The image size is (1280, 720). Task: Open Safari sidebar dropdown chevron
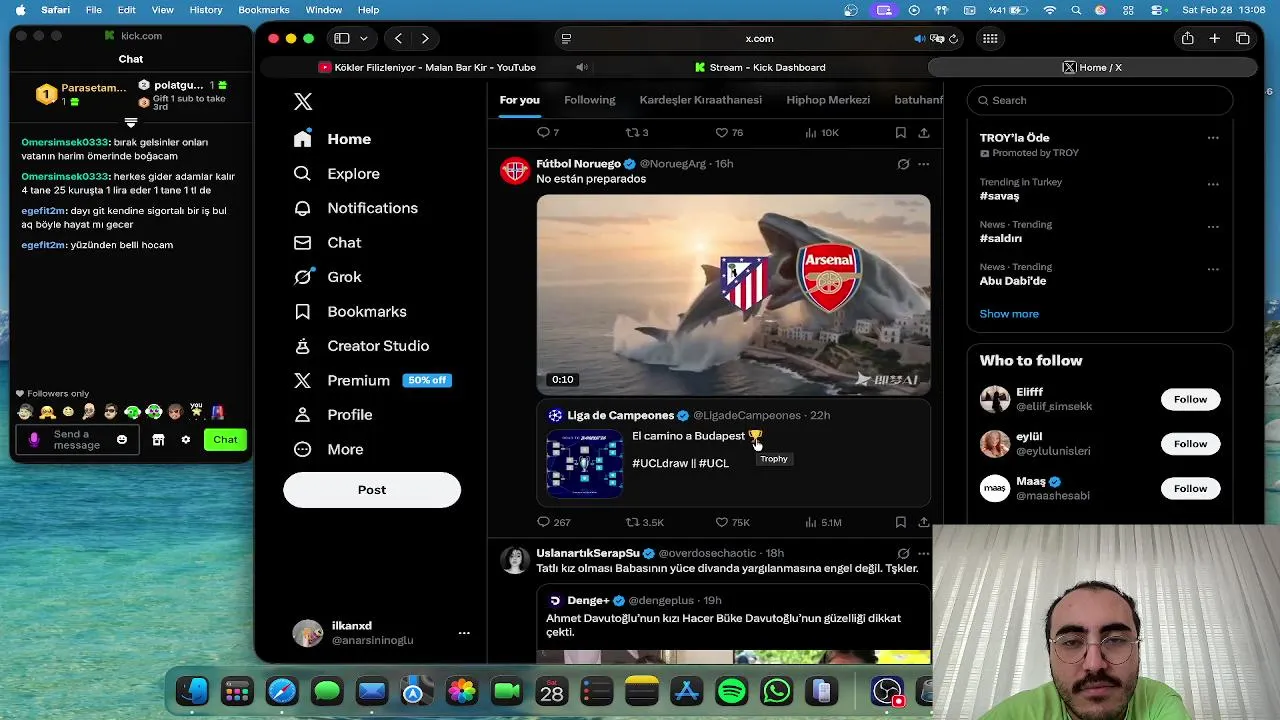pos(363,39)
